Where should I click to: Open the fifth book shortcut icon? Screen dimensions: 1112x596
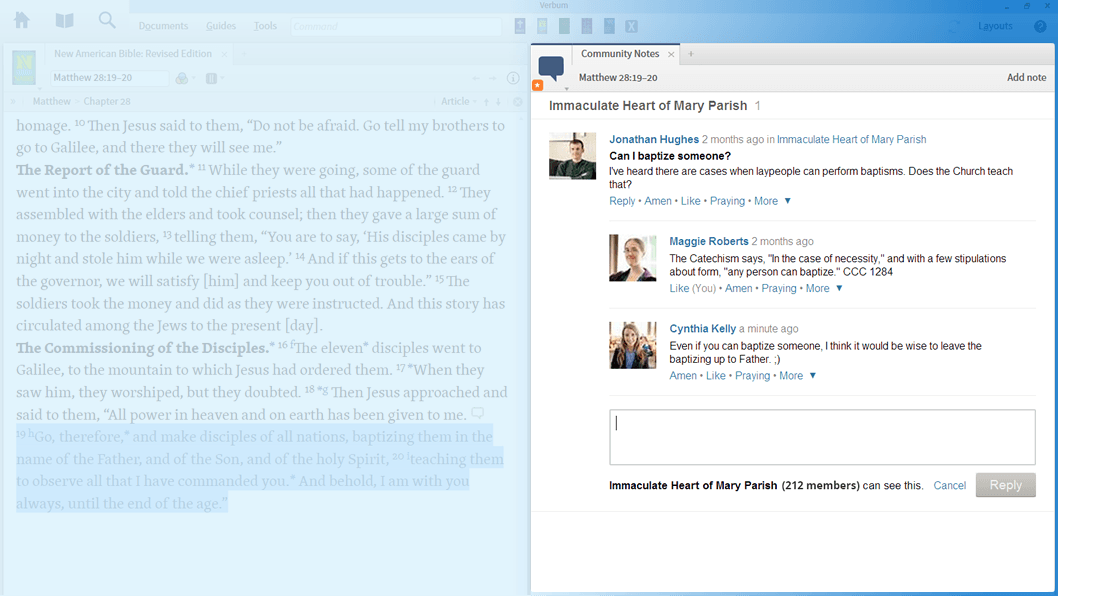point(609,26)
